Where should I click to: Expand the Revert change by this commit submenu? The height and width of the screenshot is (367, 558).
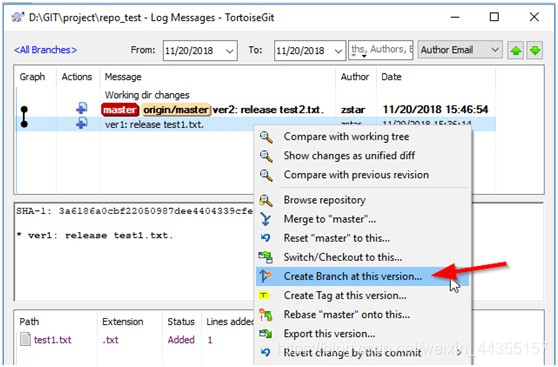(459, 353)
